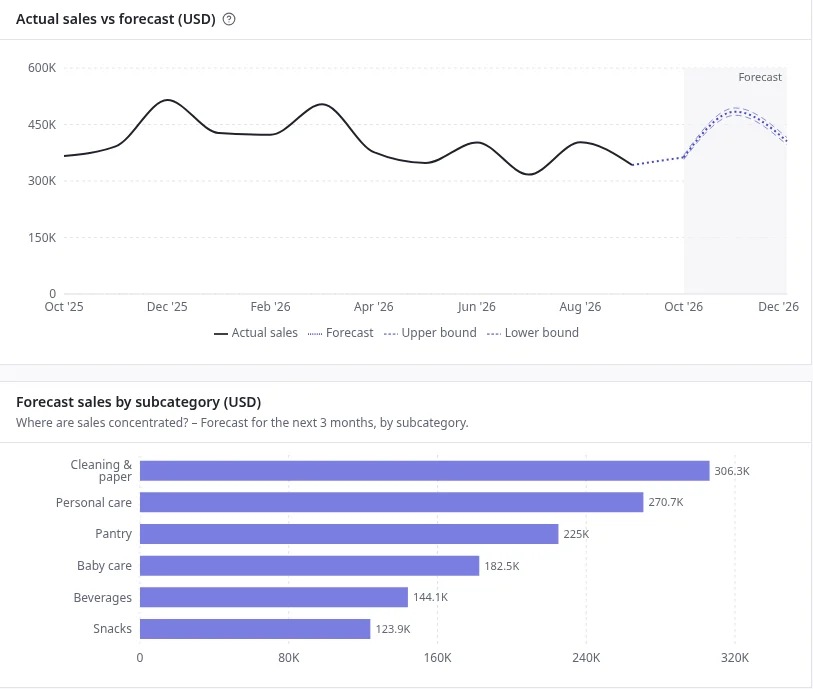Click the 123.9K value label

pos(393,629)
